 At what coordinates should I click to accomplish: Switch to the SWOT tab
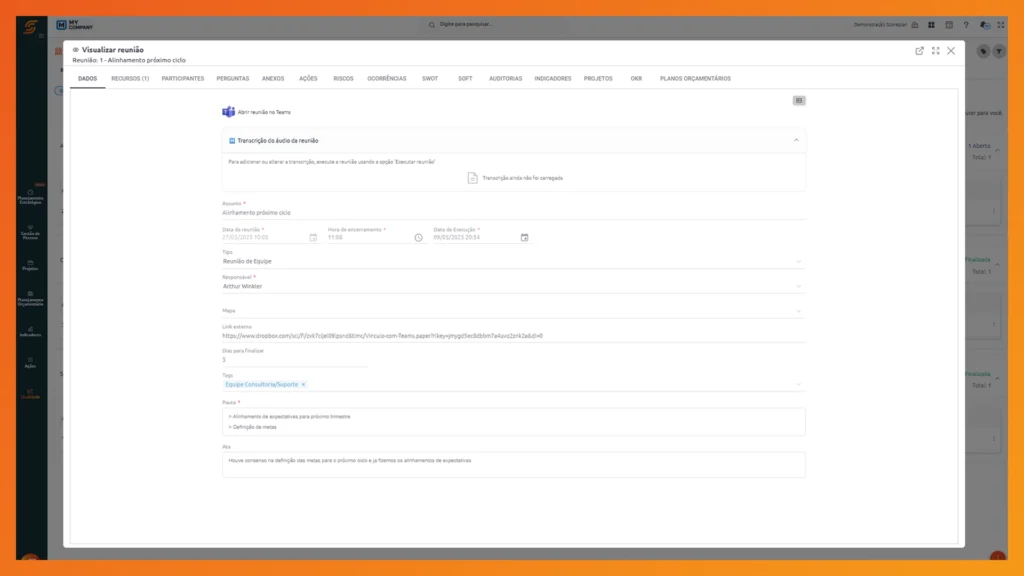(x=430, y=78)
